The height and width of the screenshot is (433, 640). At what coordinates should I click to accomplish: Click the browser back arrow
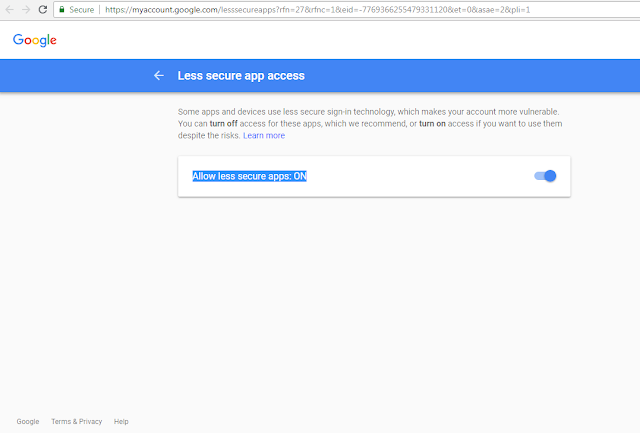click(x=9, y=9)
